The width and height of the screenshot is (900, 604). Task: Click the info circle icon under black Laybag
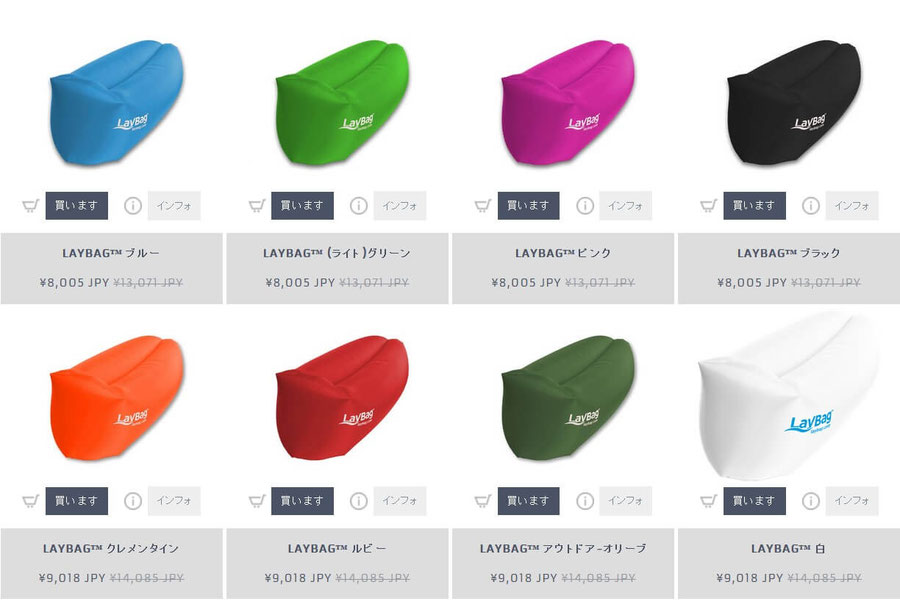(810, 206)
